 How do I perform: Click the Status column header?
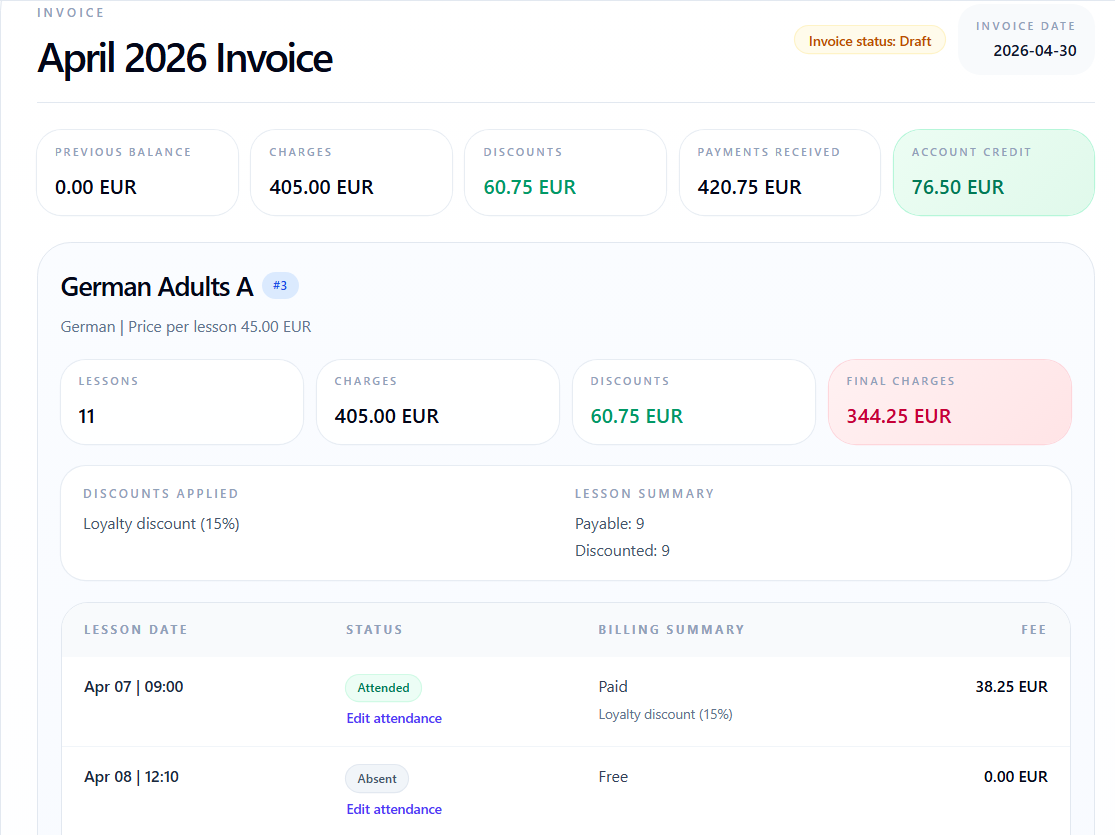374,629
